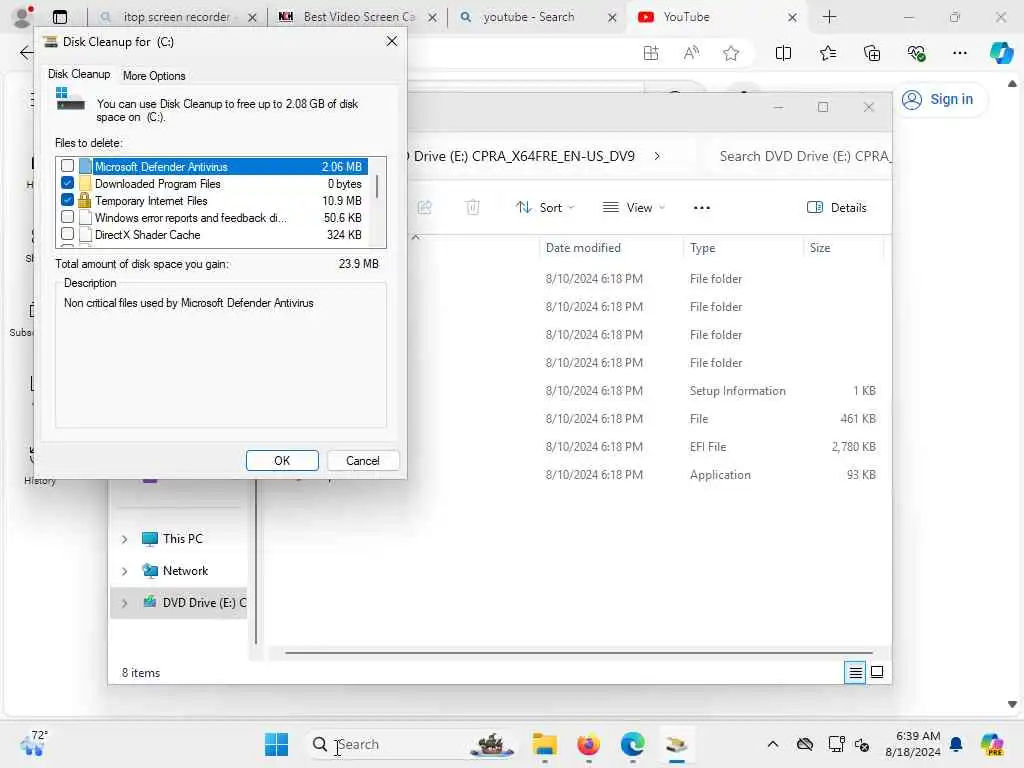The height and width of the screenshot is (768, 1024).
Task: Open a new browser tab
Action: tap(829, 17)
